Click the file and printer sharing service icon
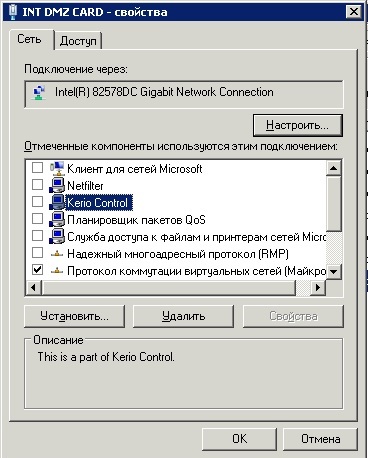 pyautogui.click(x=57, y=236)
